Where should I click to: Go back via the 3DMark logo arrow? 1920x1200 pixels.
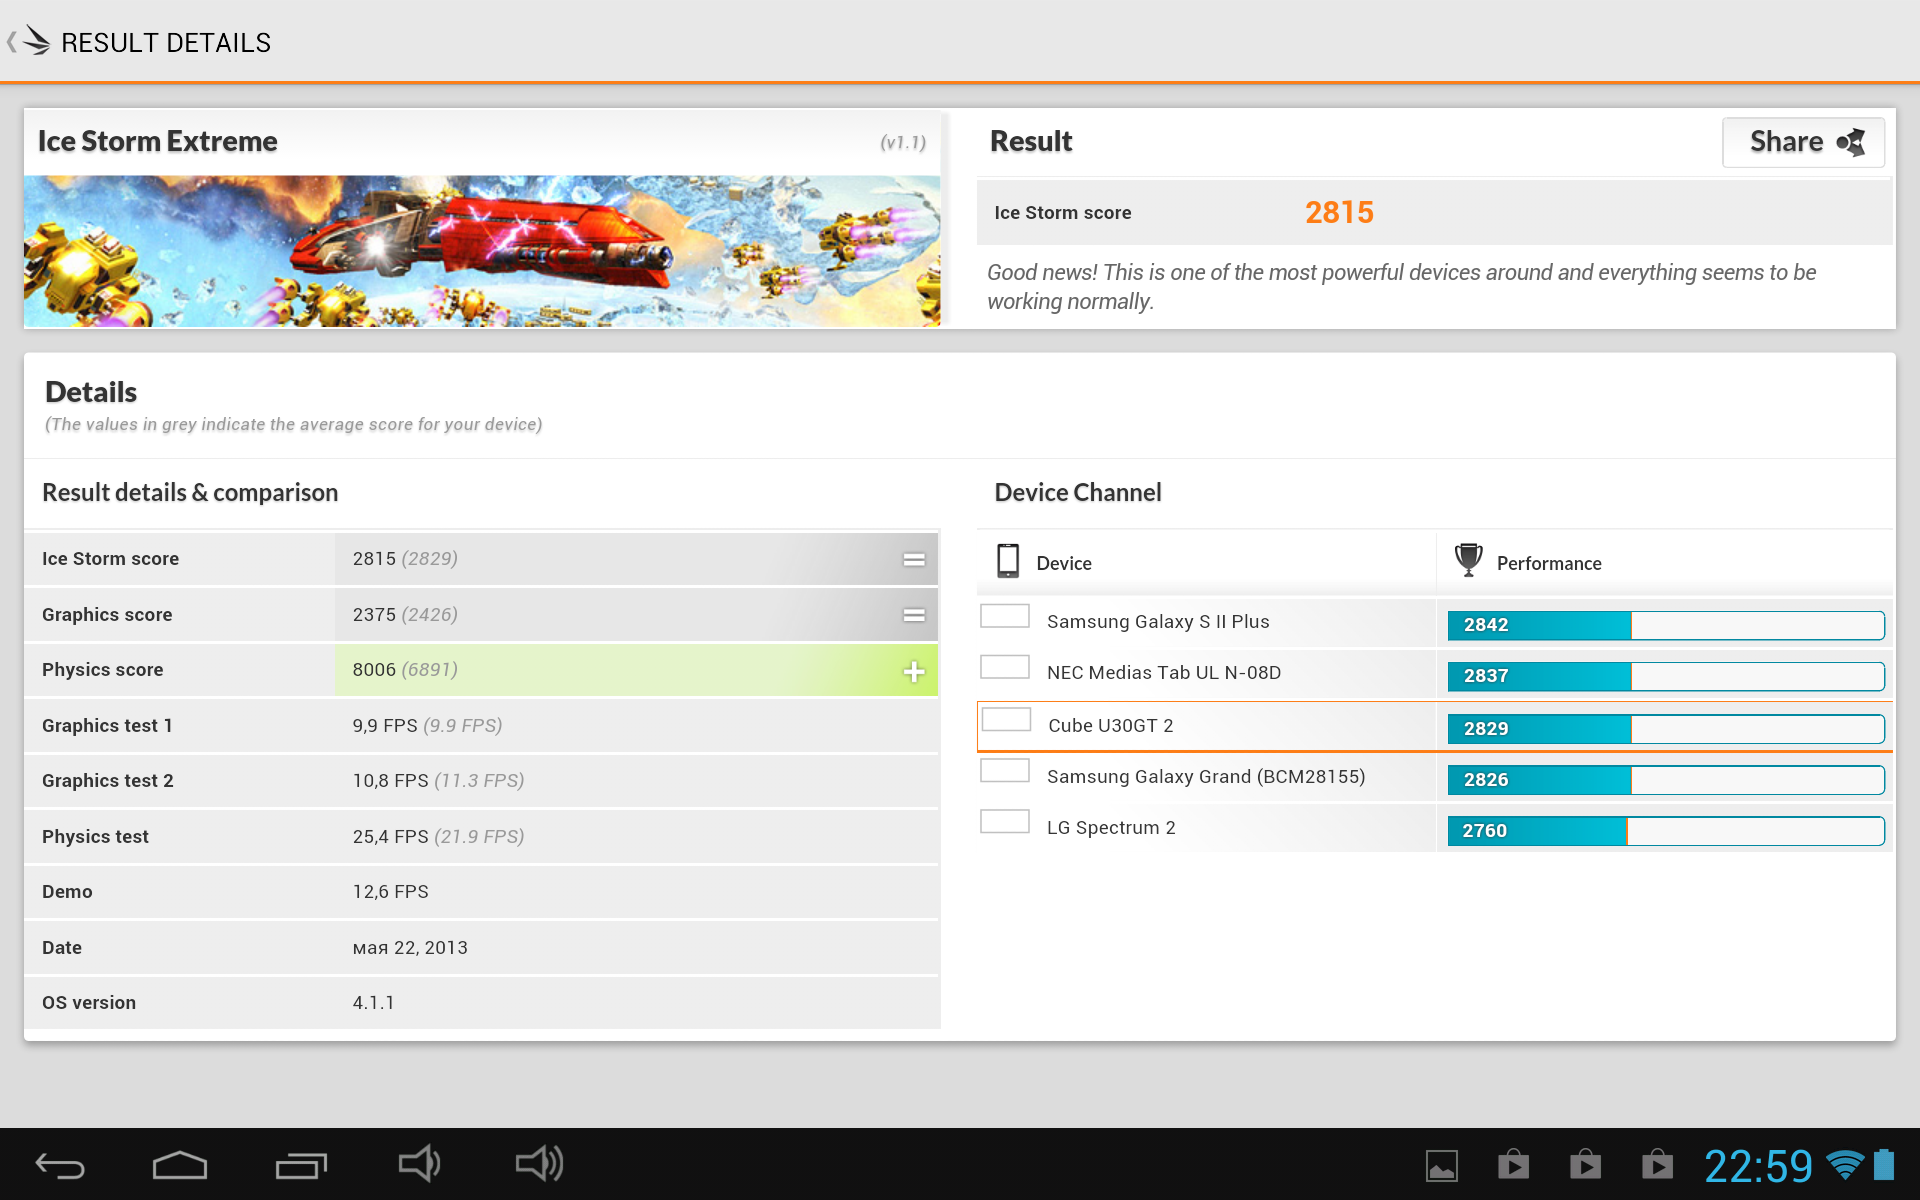point(28,41)
